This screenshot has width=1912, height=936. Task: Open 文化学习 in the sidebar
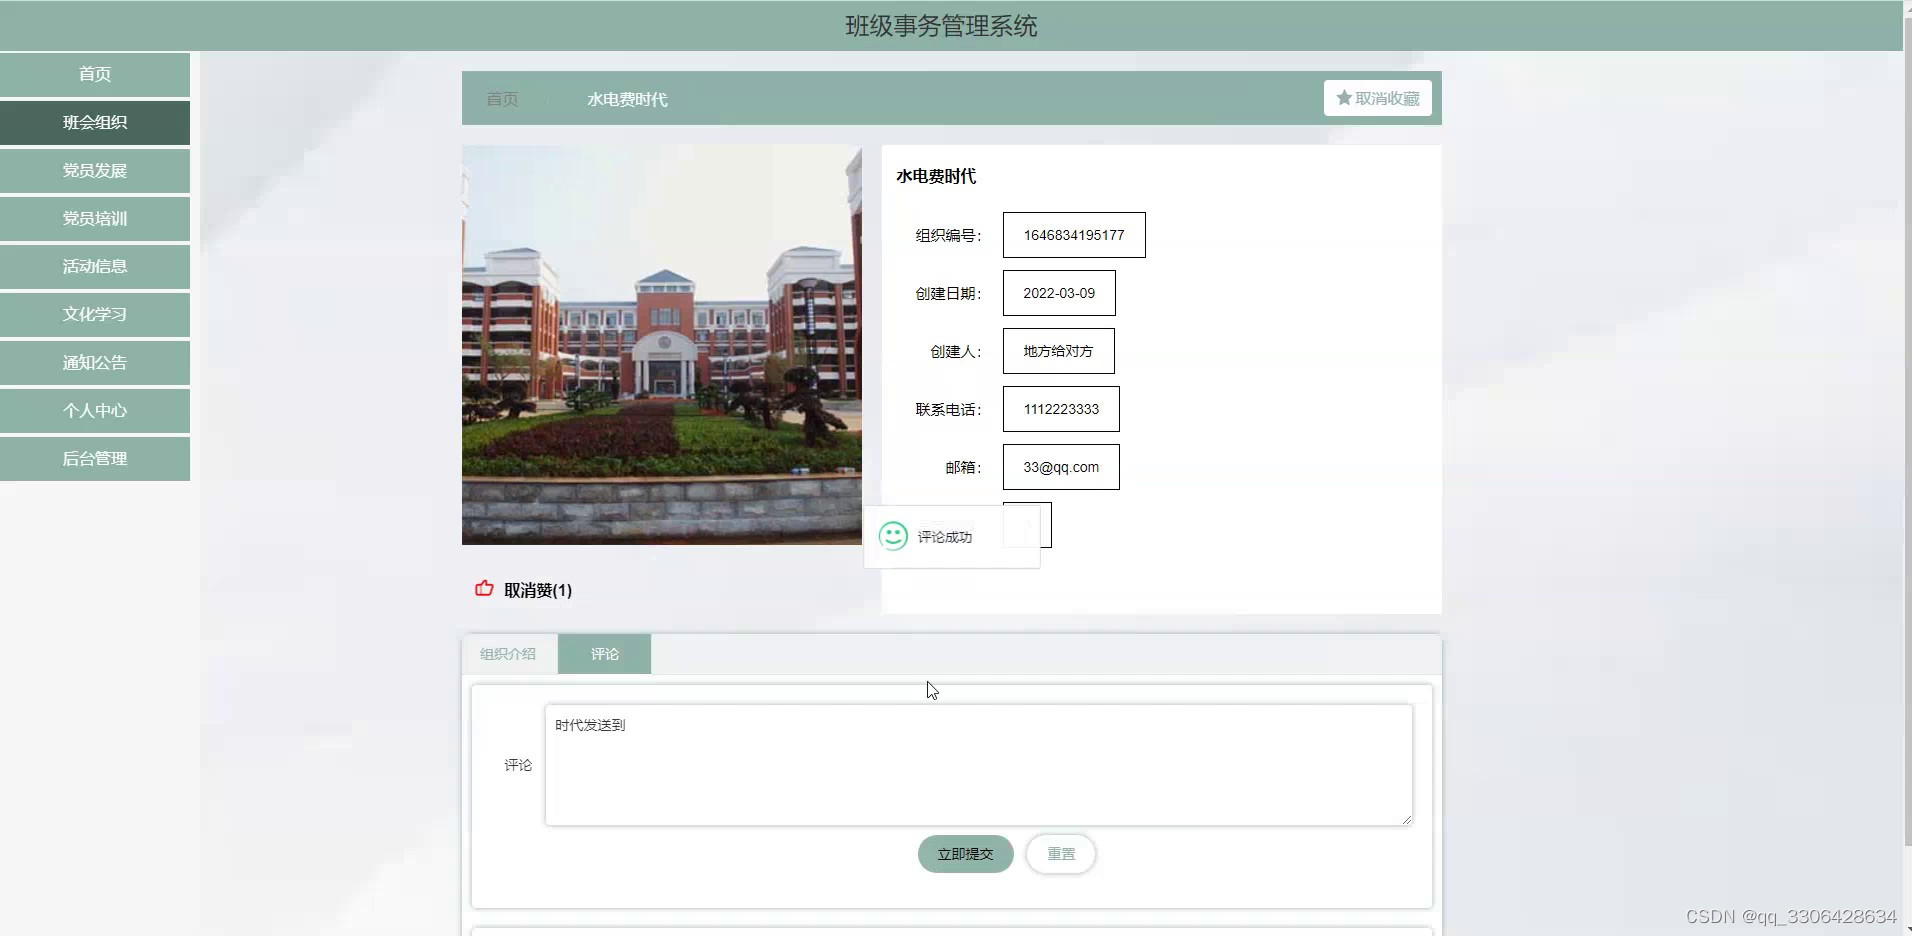[95, 314]
